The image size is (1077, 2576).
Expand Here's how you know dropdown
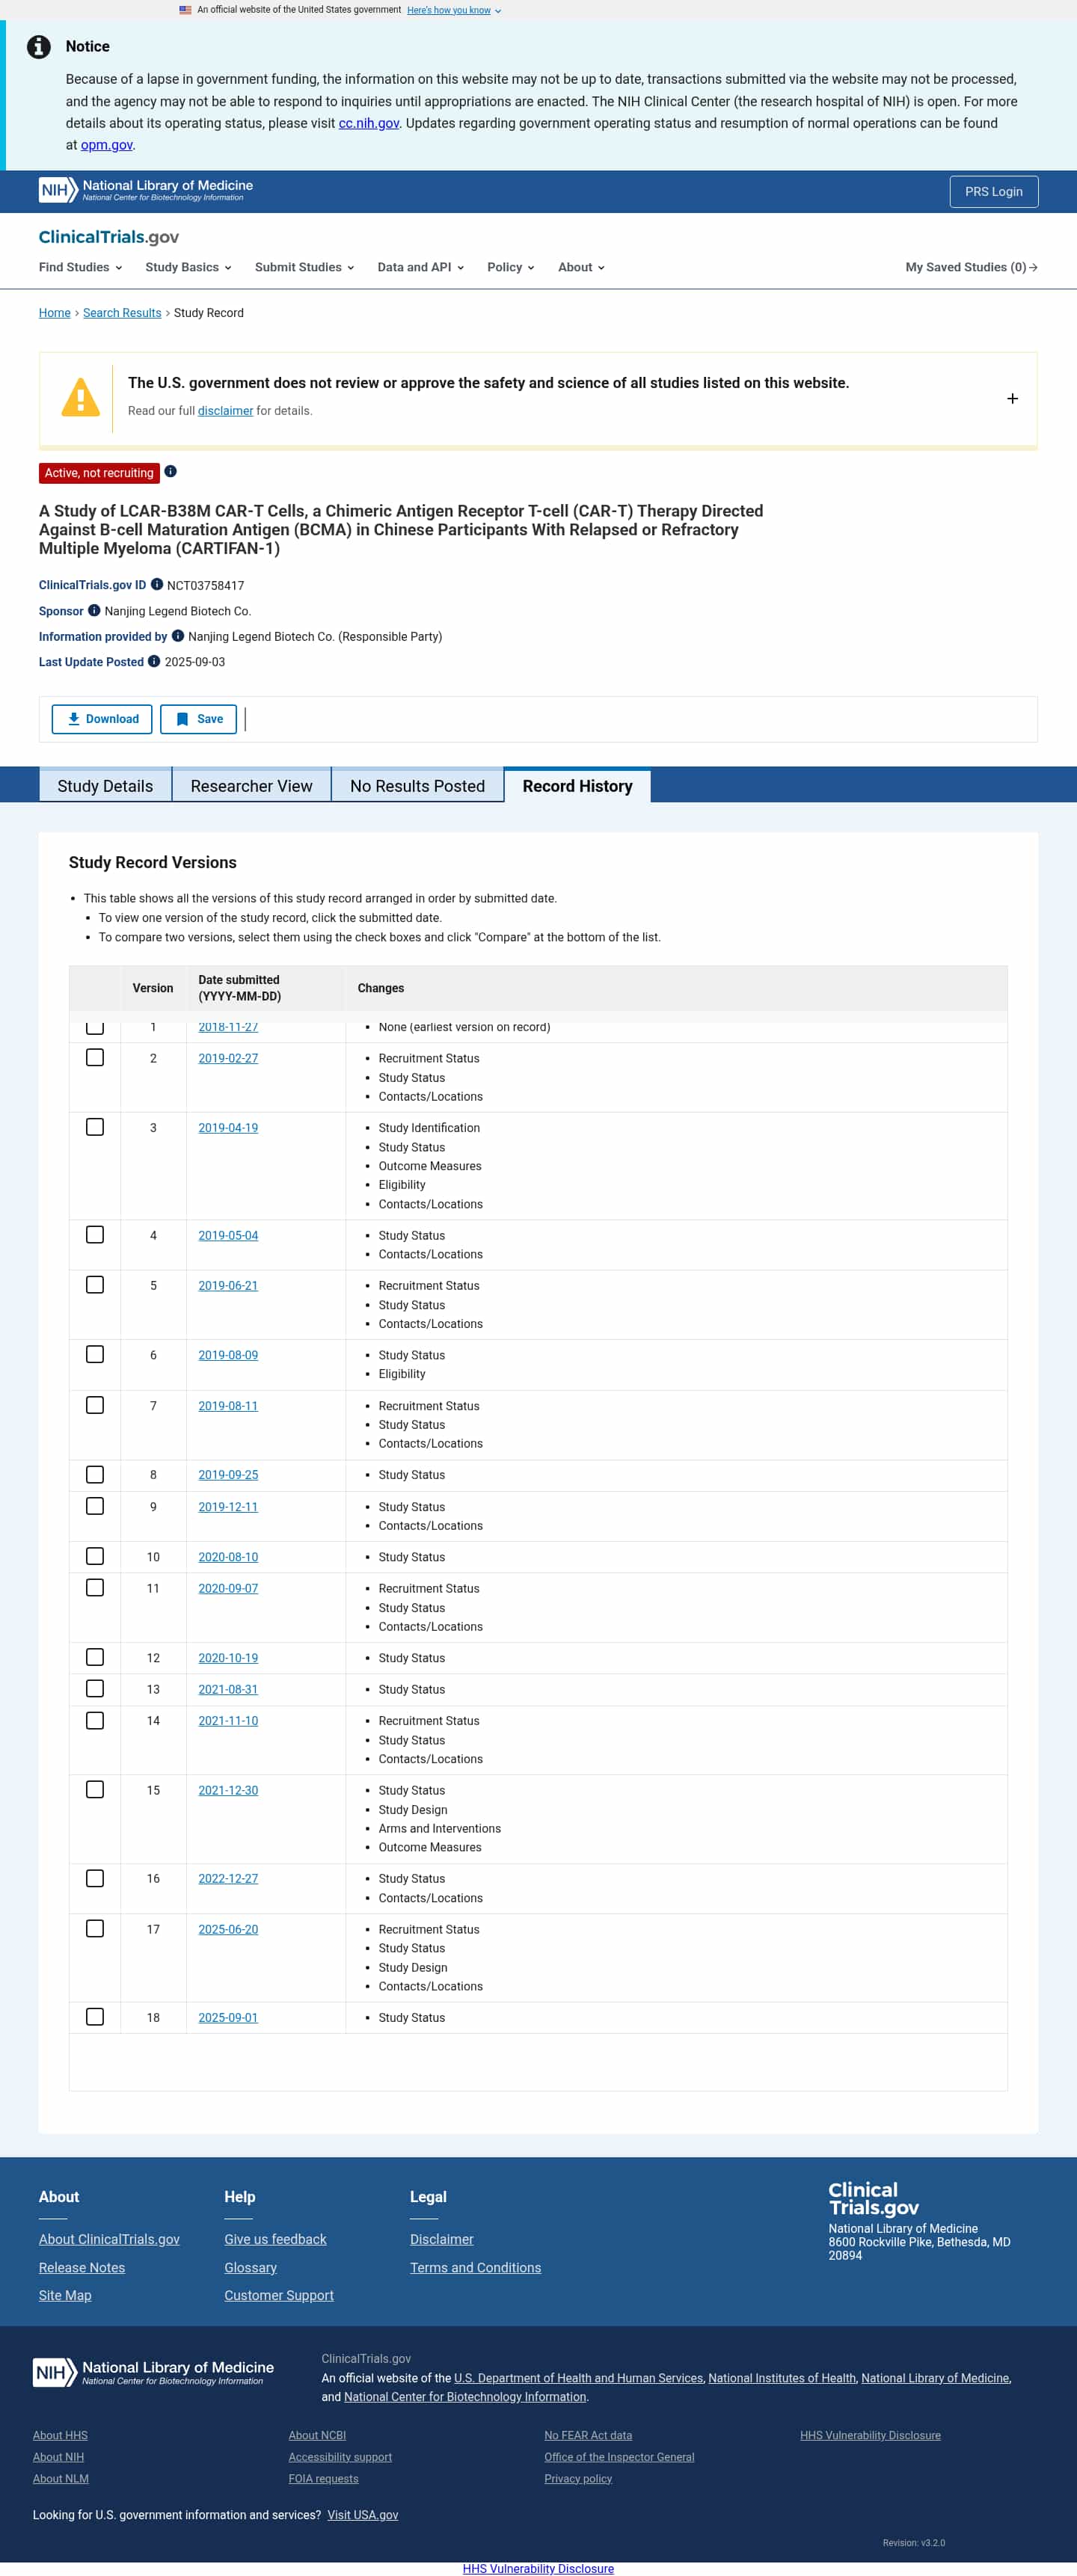pyautogui.click(x=454, y=10)
